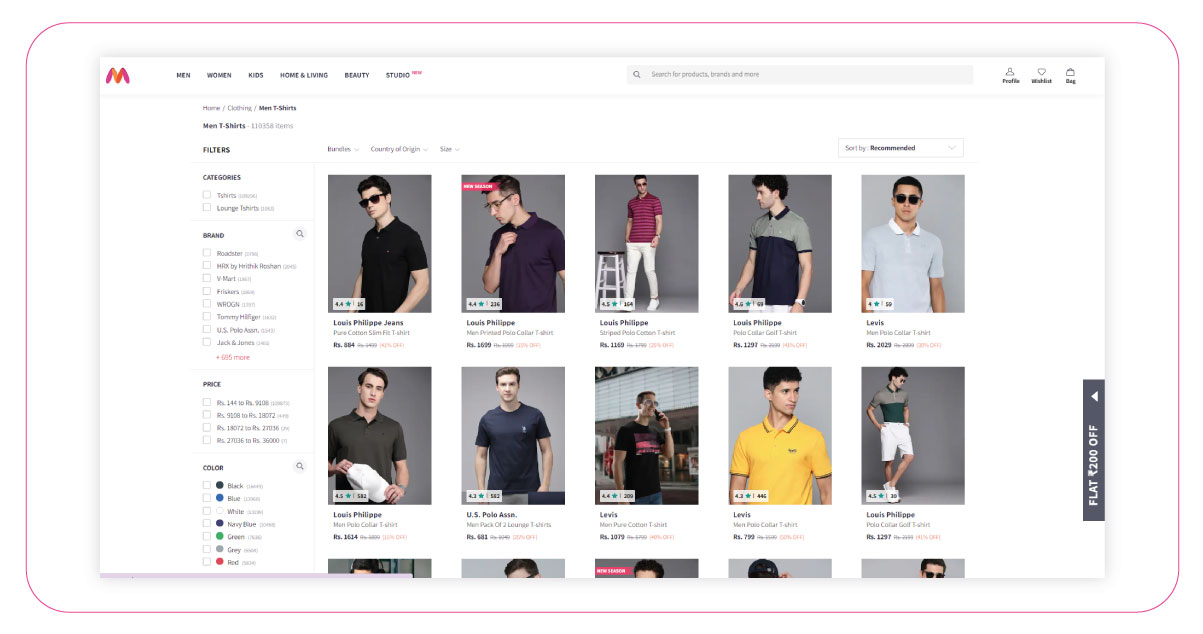Check the Friskers brand checkbox
Screen dimensions: 1203x634
click(207, 291)
